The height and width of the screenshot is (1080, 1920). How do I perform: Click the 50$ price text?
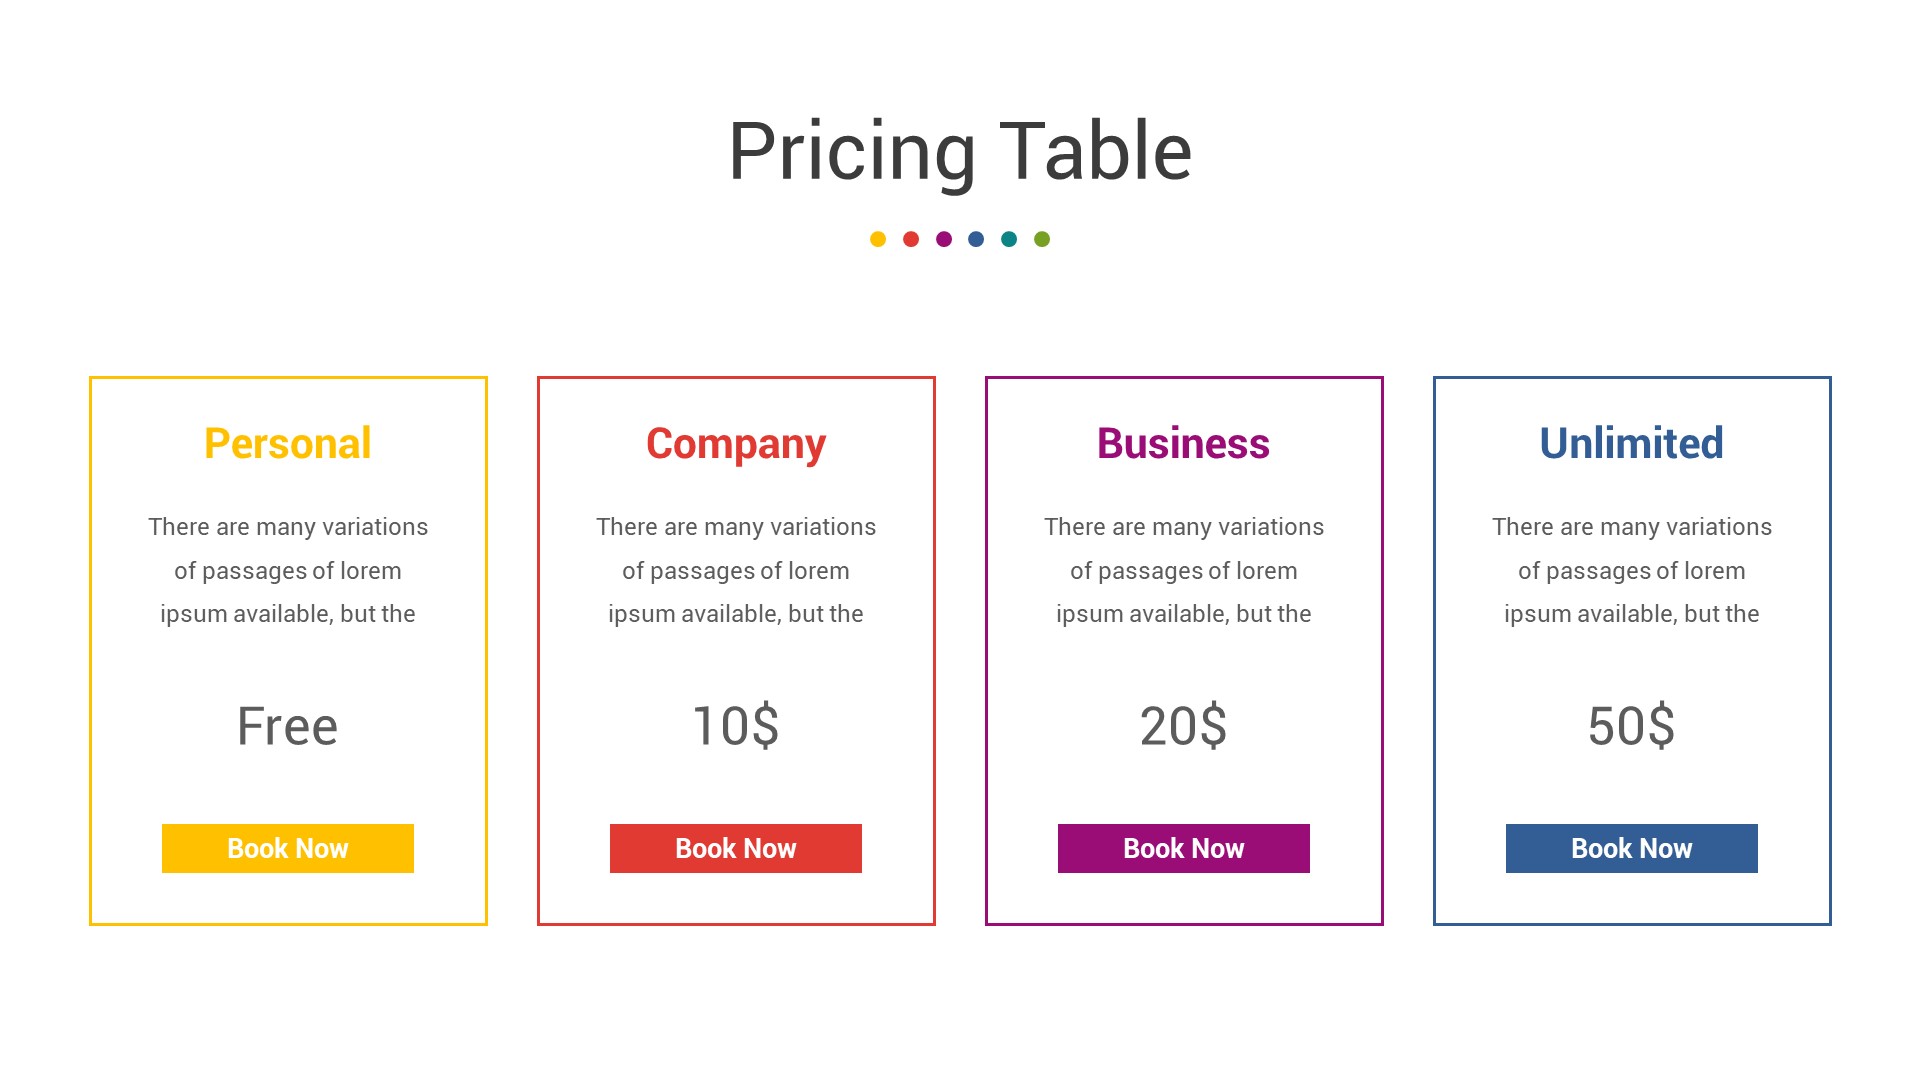click(x=1631, y=726)
